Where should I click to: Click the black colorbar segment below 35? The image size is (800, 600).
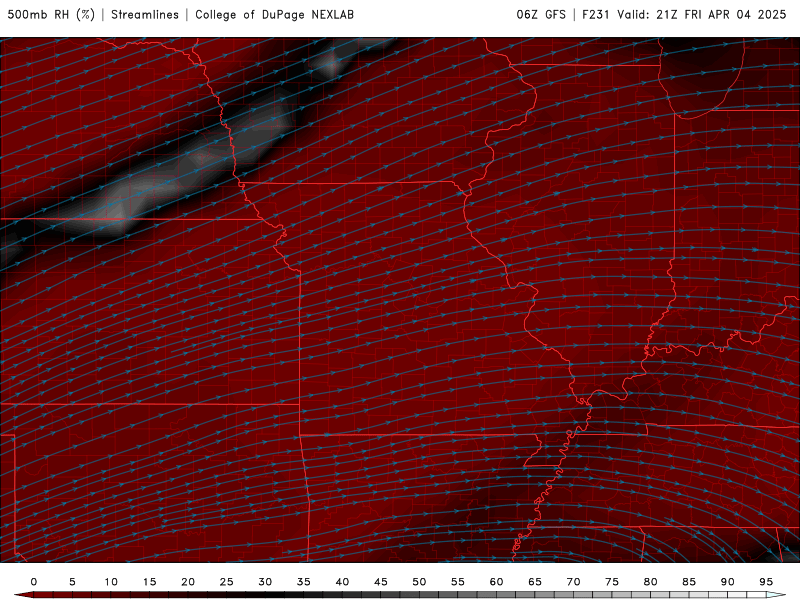[x=294, y=595]
